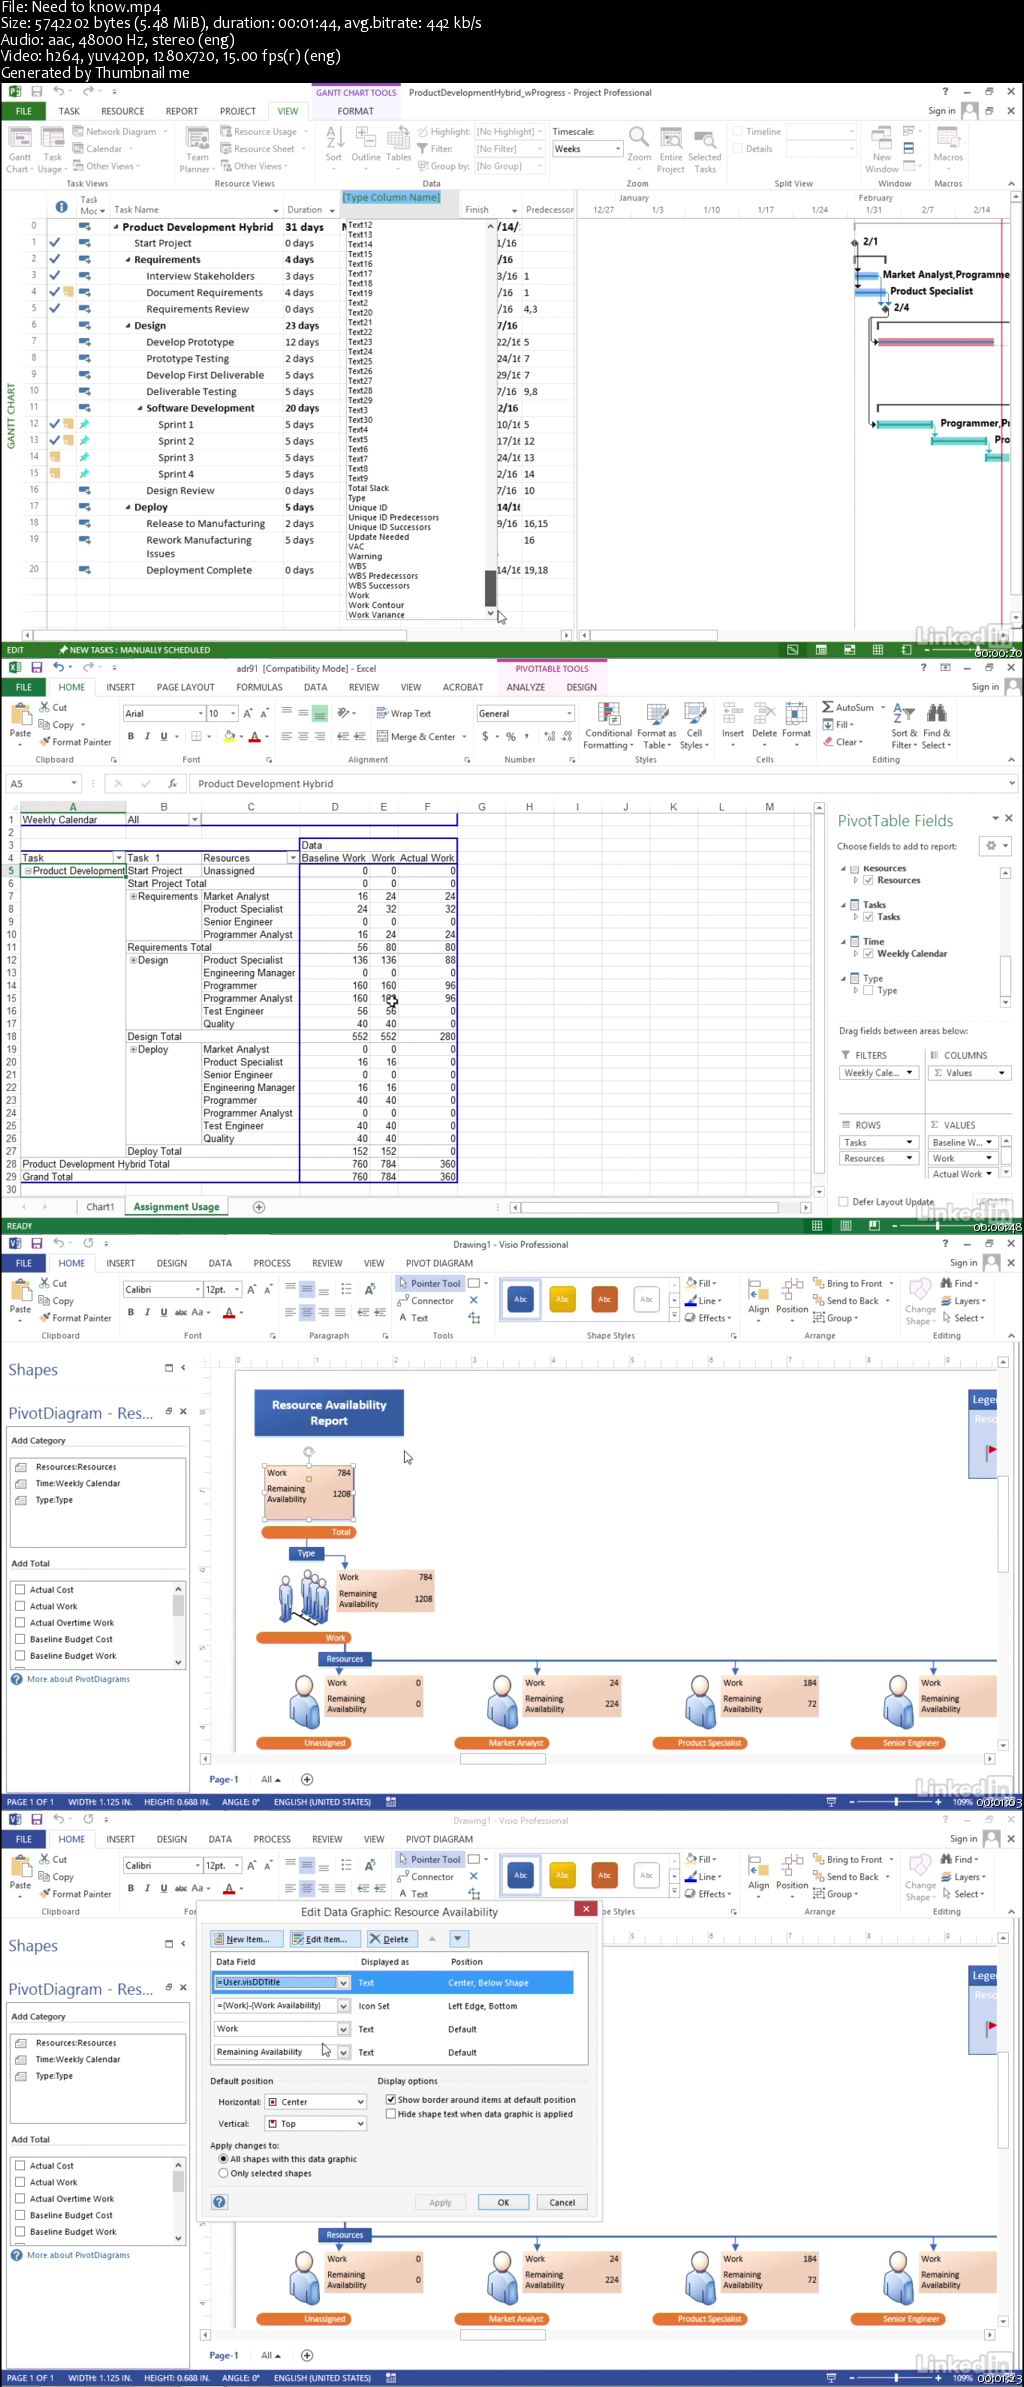1024x2387 pixels.
Task: Click OK in Edit Data Graphic dialog
Action: 503,2201
